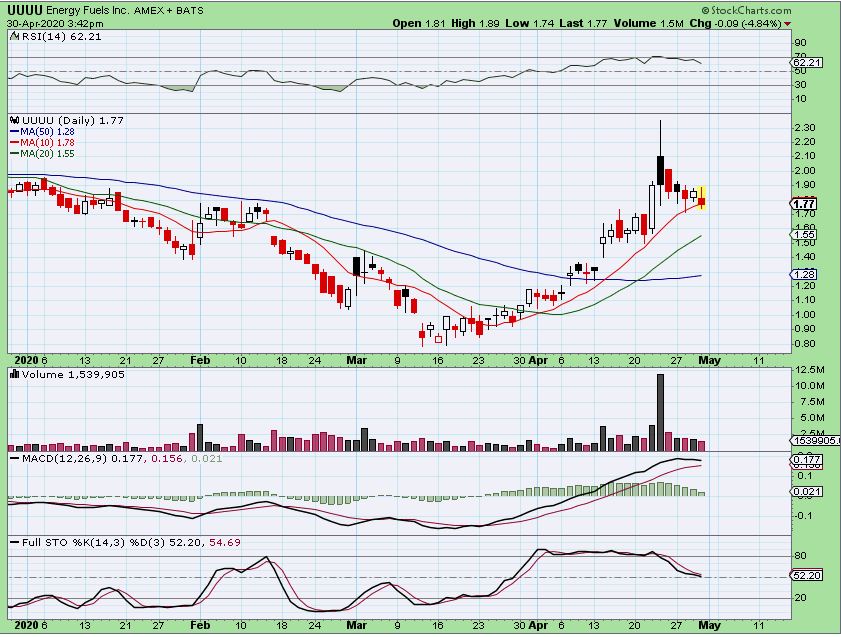Click the High 1.89 quote value
The height and width of the screenshot is (637, 841).
475,23
